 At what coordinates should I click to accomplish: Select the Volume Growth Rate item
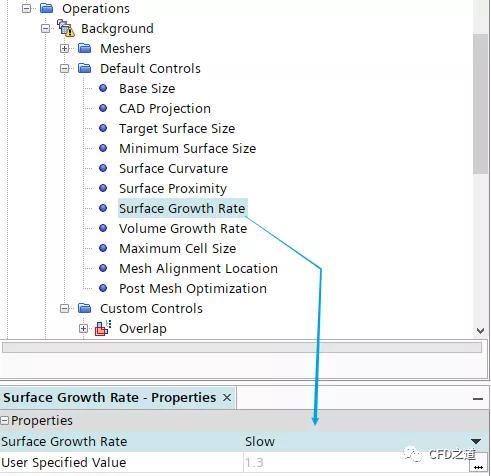(183, 229)
